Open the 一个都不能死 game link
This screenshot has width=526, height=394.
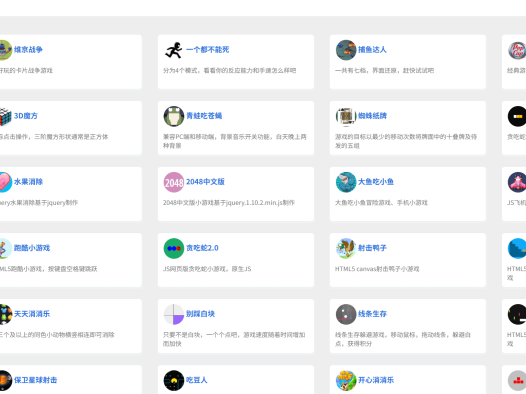208,50
